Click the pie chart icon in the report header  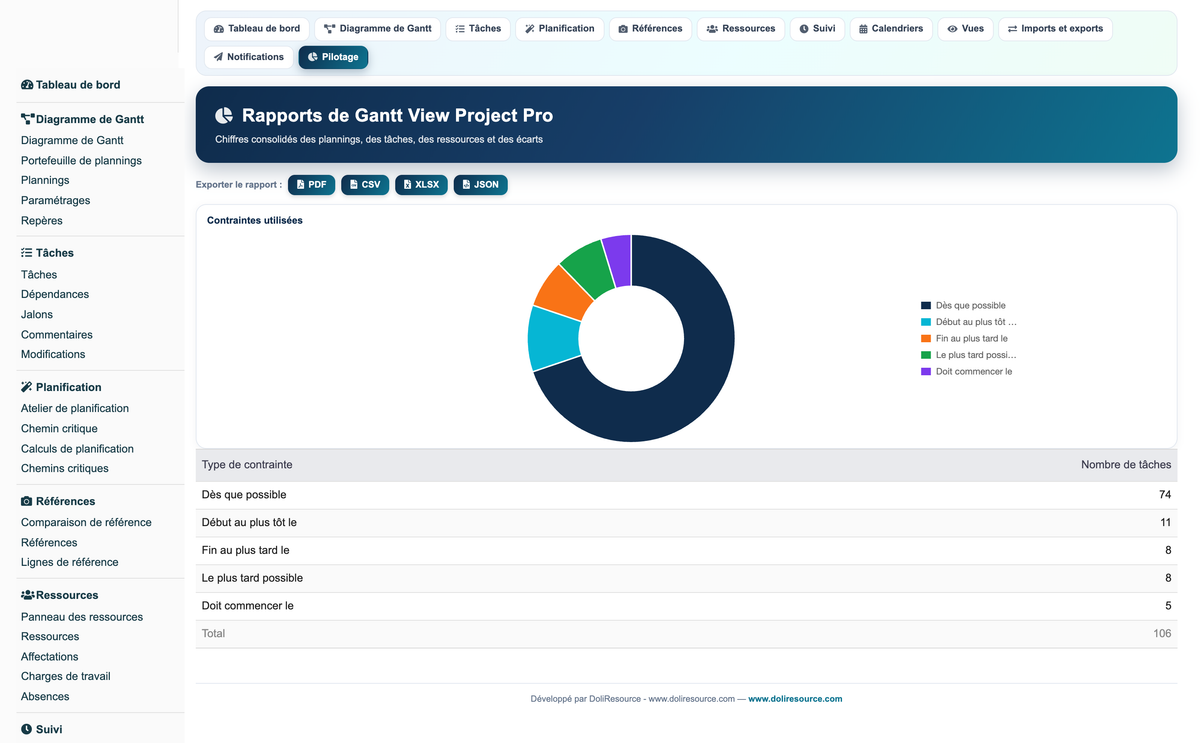[x=224, y=116]
